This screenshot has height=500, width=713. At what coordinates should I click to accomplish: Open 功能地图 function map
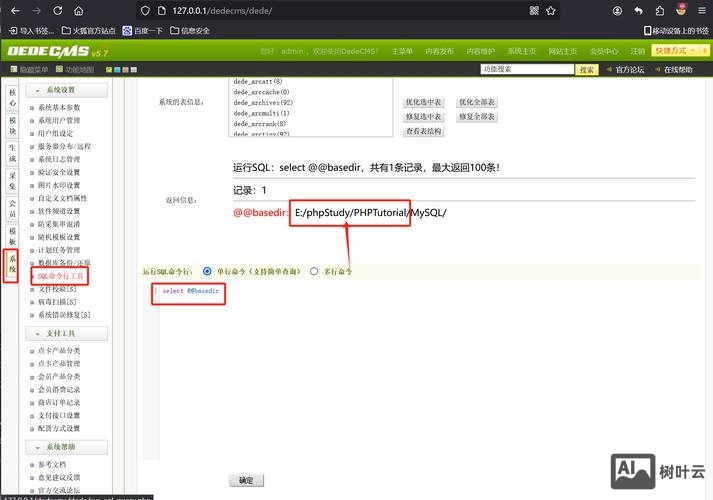[75, 70]
